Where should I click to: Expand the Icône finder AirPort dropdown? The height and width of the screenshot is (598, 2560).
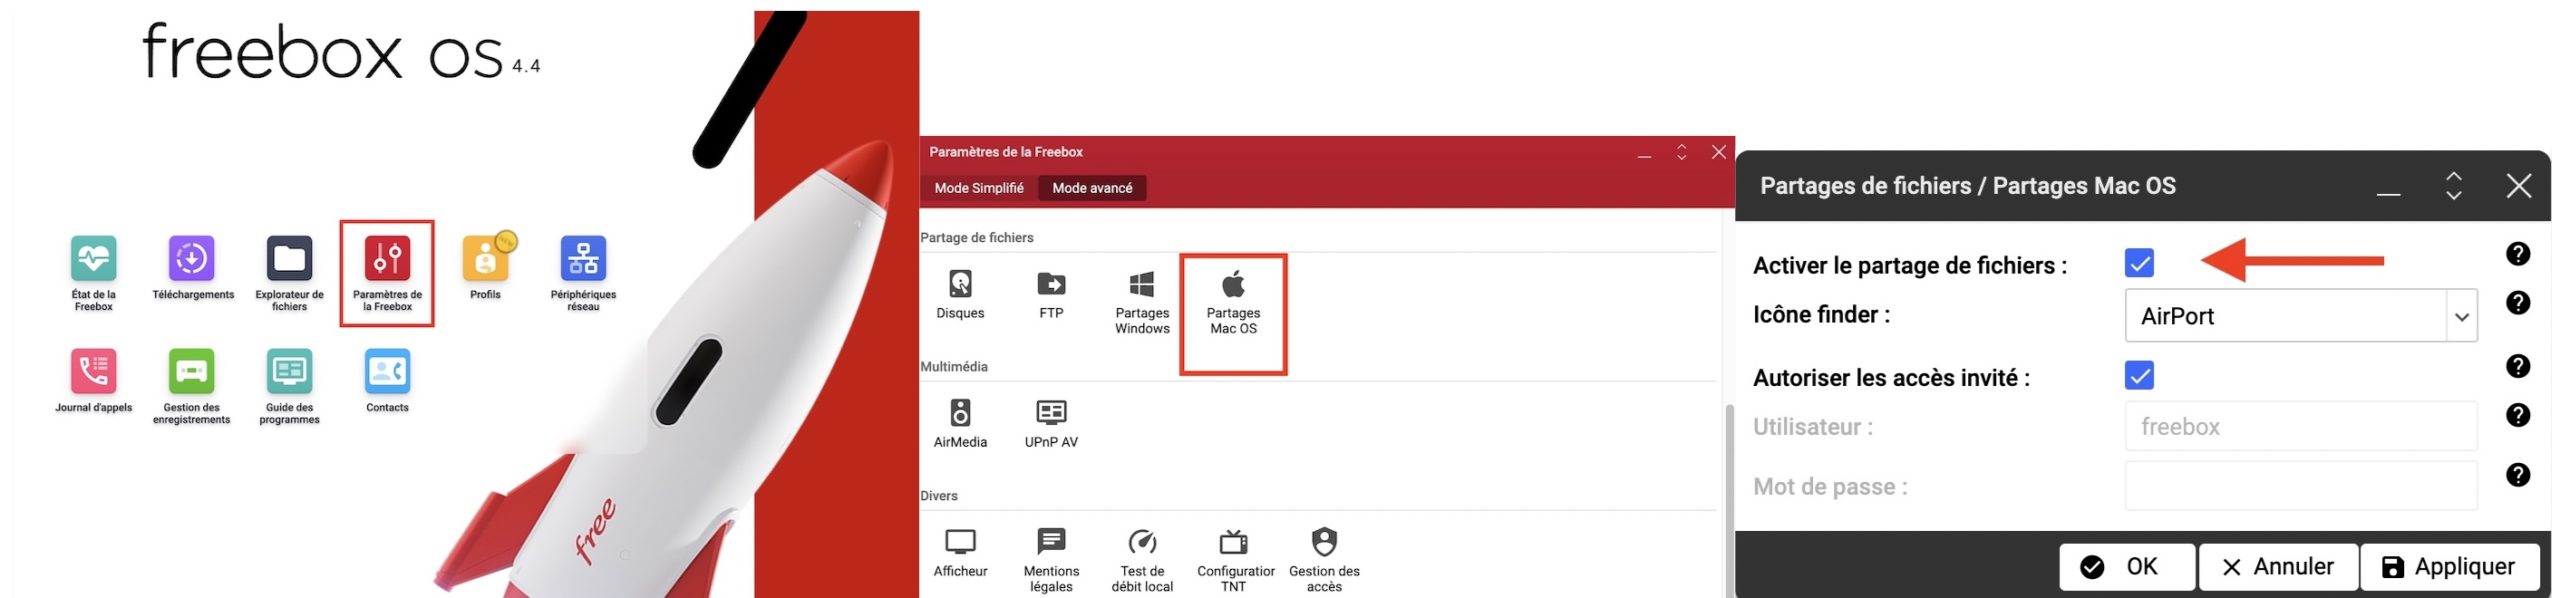click(2461, 316)
